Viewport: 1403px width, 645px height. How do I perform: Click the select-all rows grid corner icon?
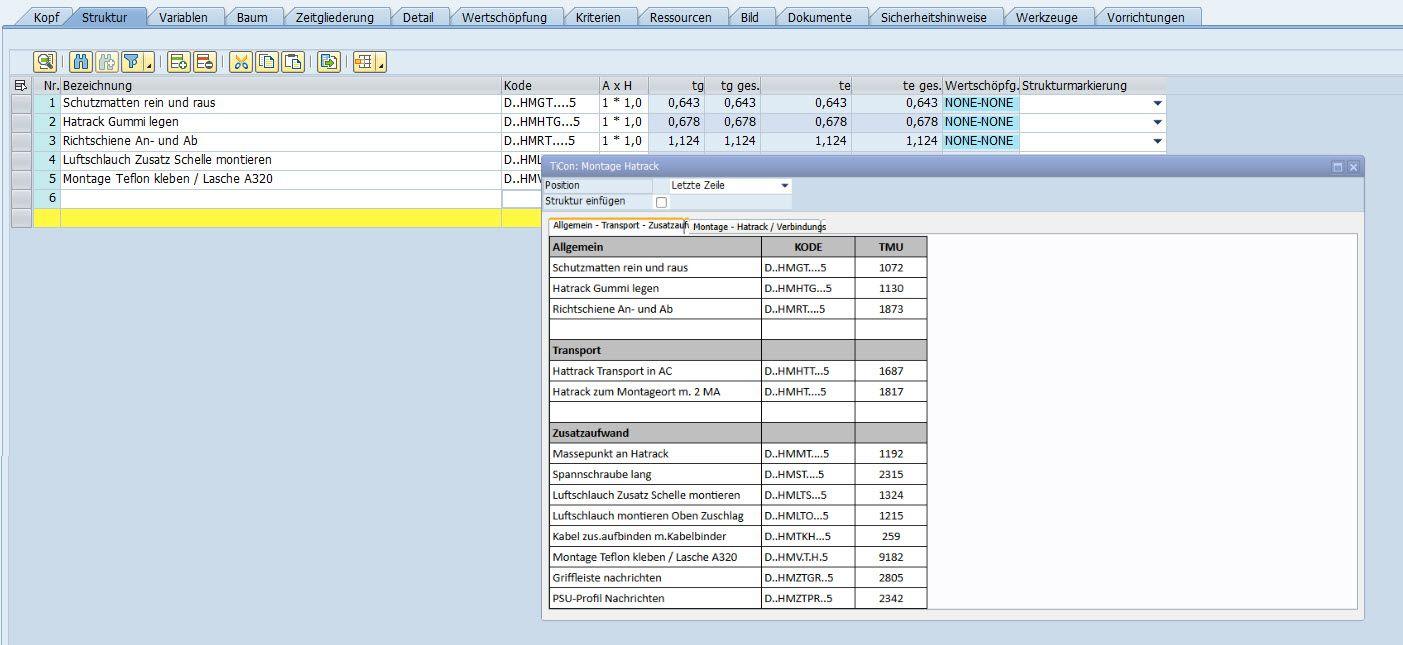pyautogui.click(x=21, y=86)
